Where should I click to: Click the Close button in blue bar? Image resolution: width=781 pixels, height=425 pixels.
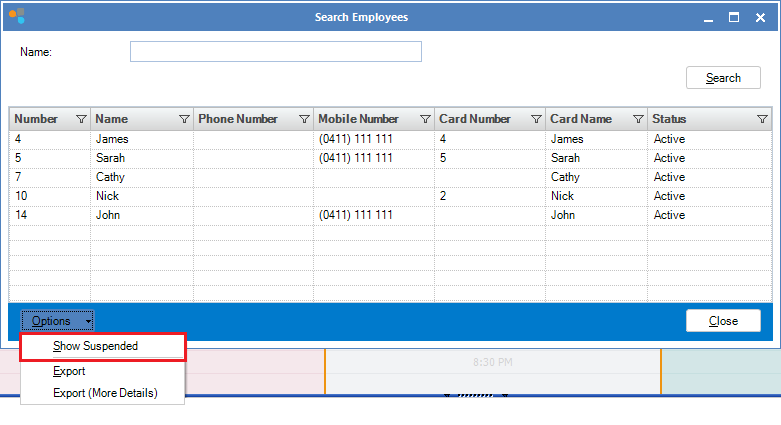tap(723, 321)
